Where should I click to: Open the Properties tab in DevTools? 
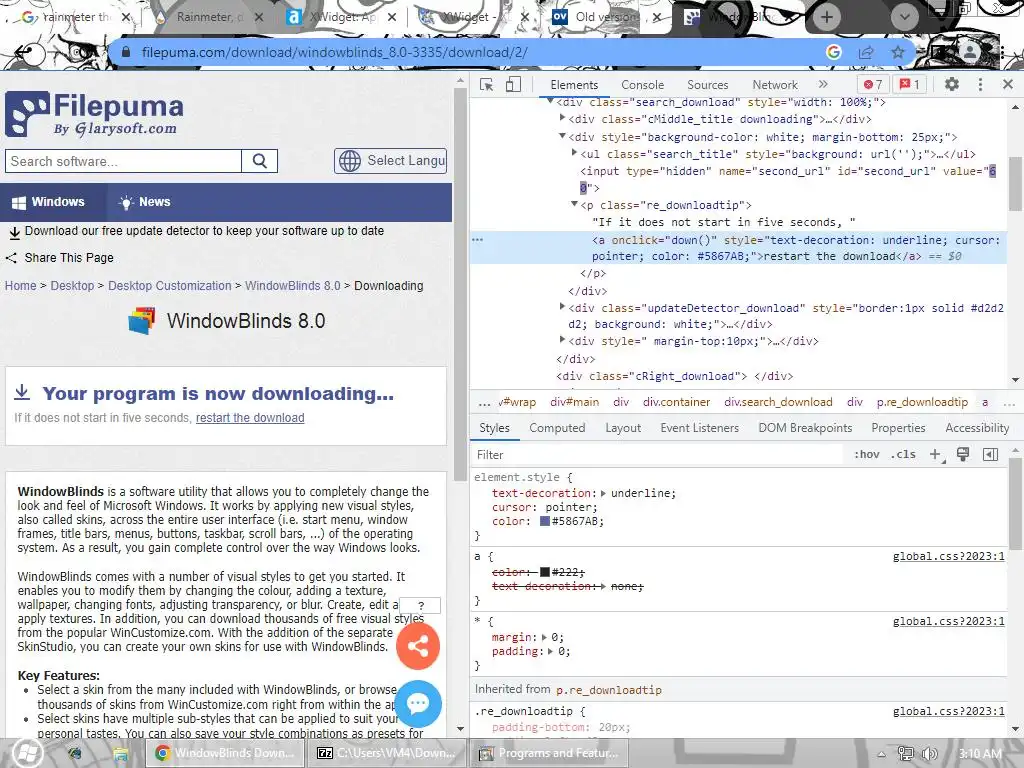pos(898,428)
